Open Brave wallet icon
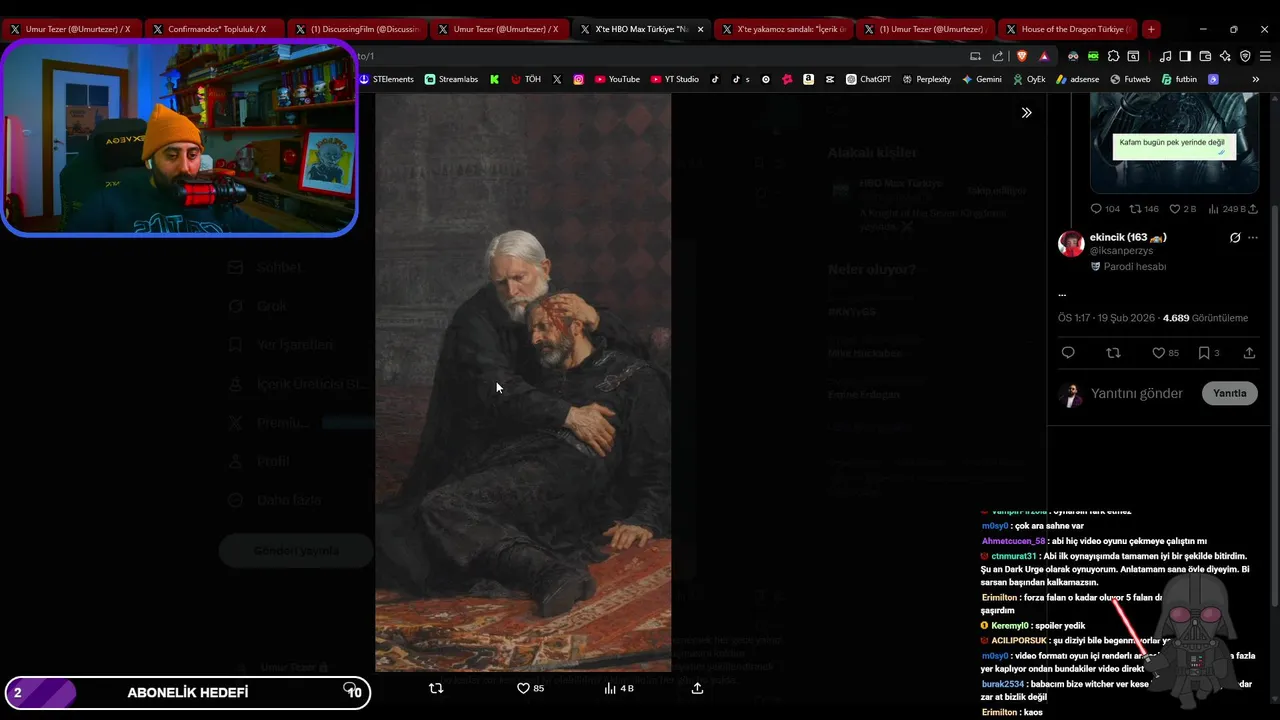The height and width of the screenshot is (720, 1280). (x=1205, y=56)
